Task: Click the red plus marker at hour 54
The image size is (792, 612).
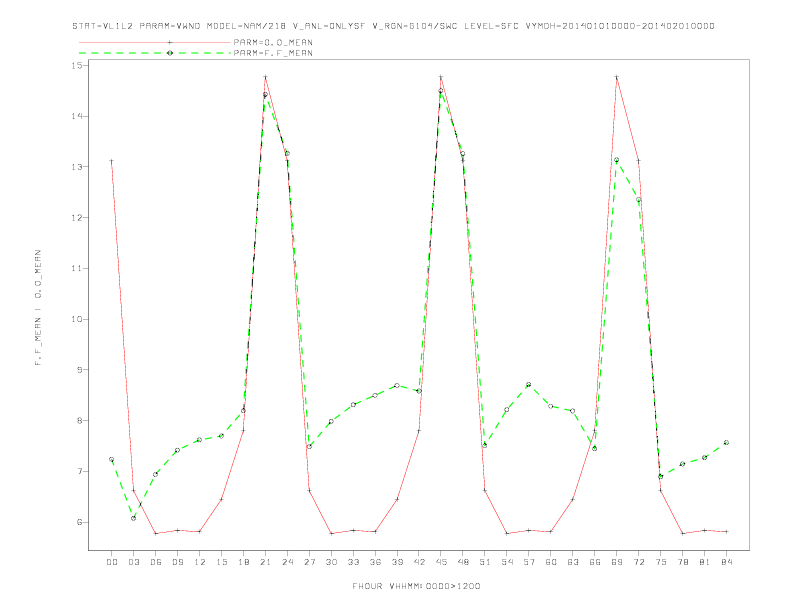Action: tap(507, 533)
